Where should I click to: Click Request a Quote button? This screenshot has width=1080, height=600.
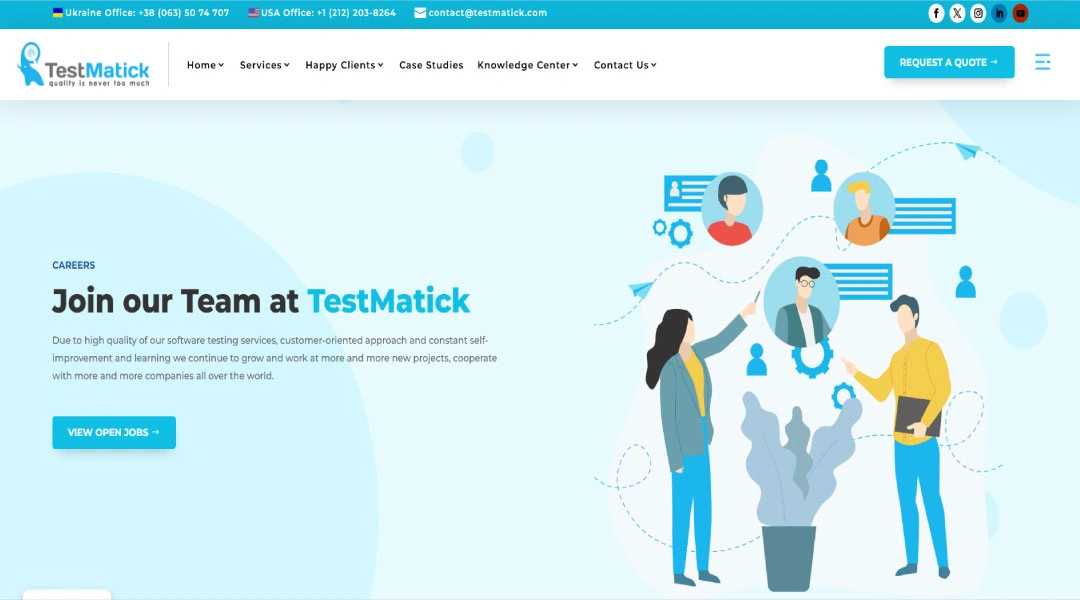(949, 62)
